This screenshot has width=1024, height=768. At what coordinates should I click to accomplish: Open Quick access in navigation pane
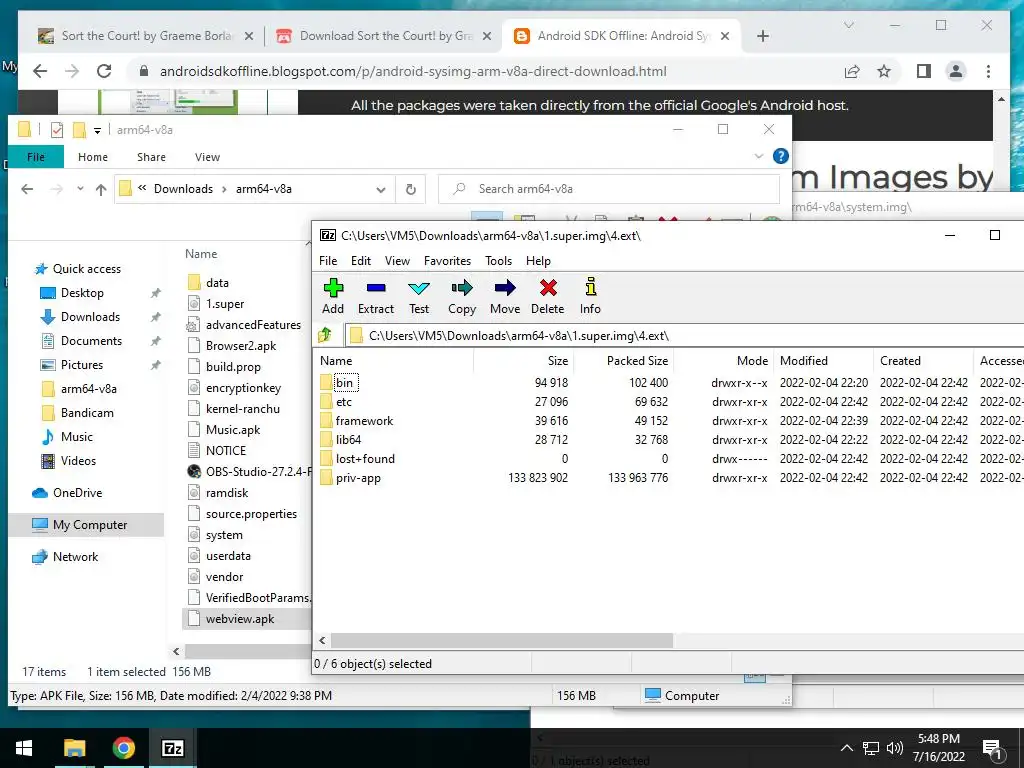click(x=87, y=268)
